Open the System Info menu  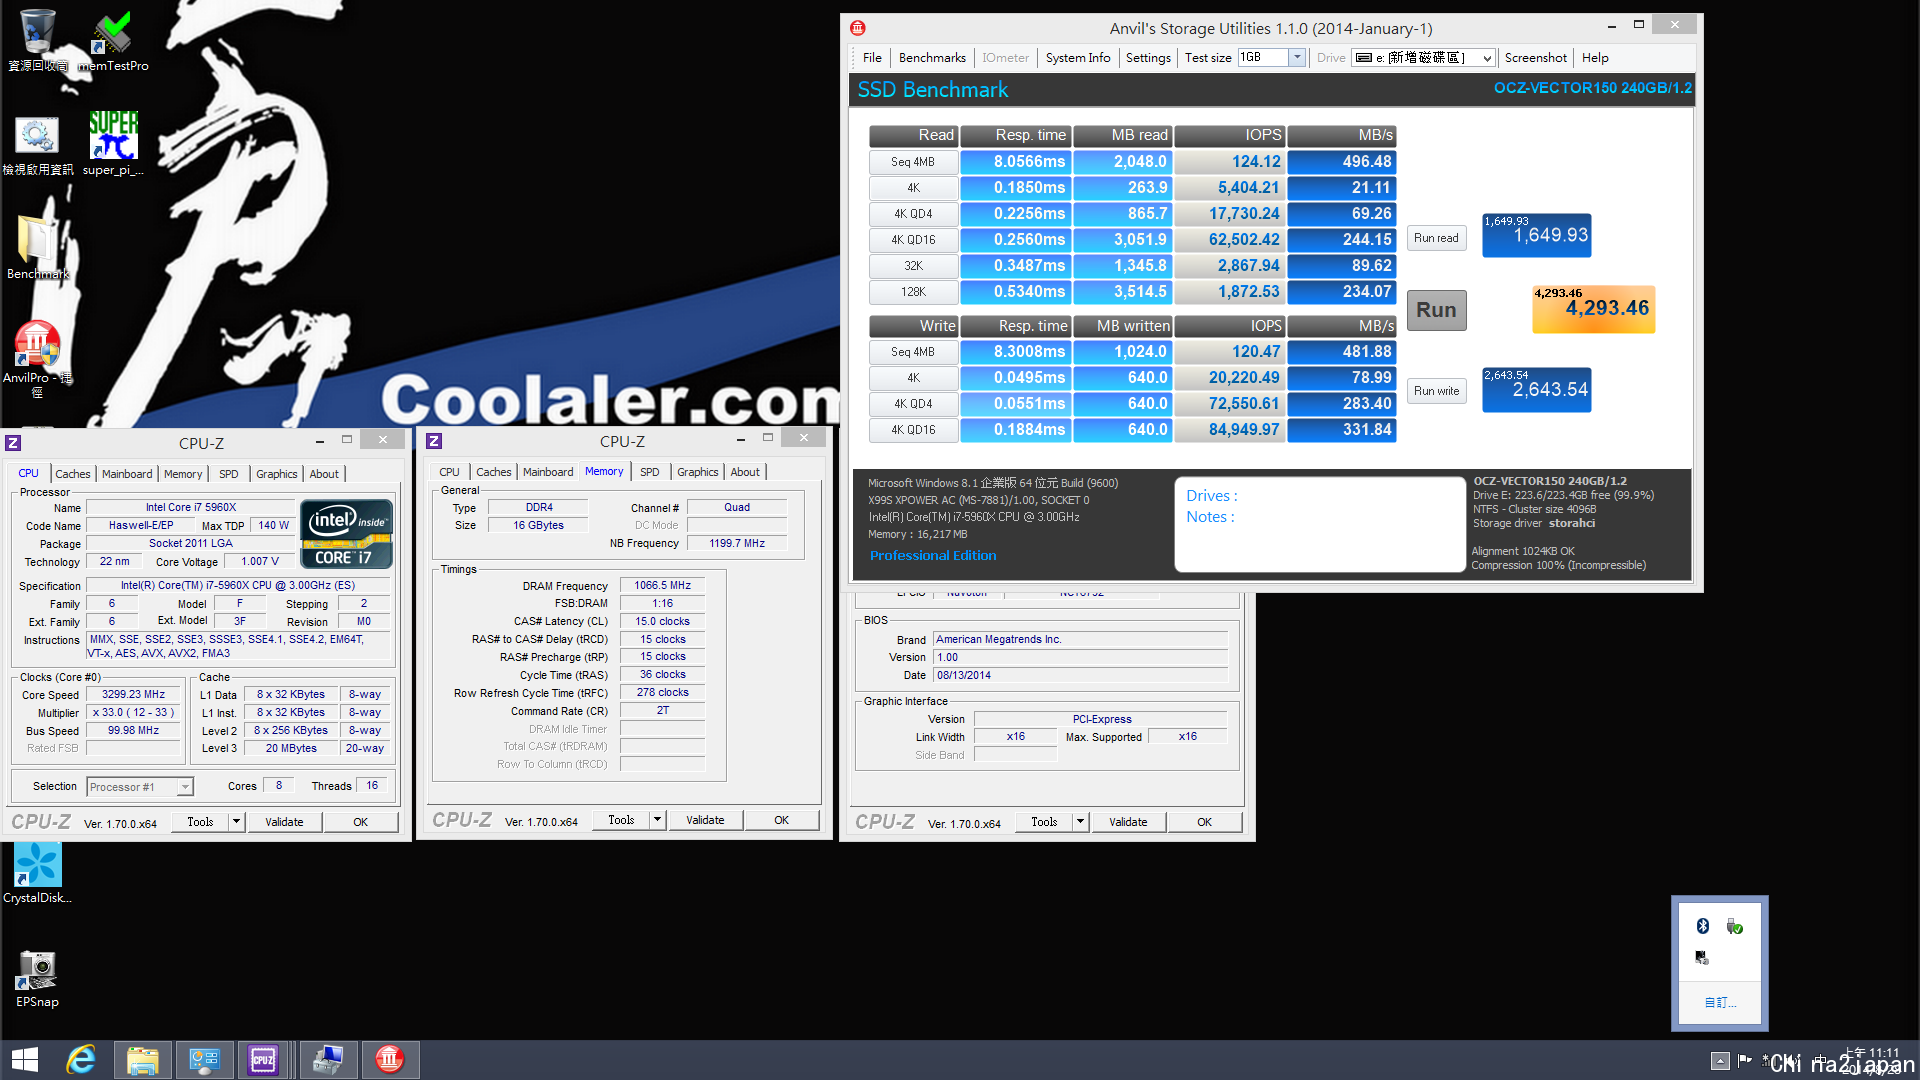1078,57
